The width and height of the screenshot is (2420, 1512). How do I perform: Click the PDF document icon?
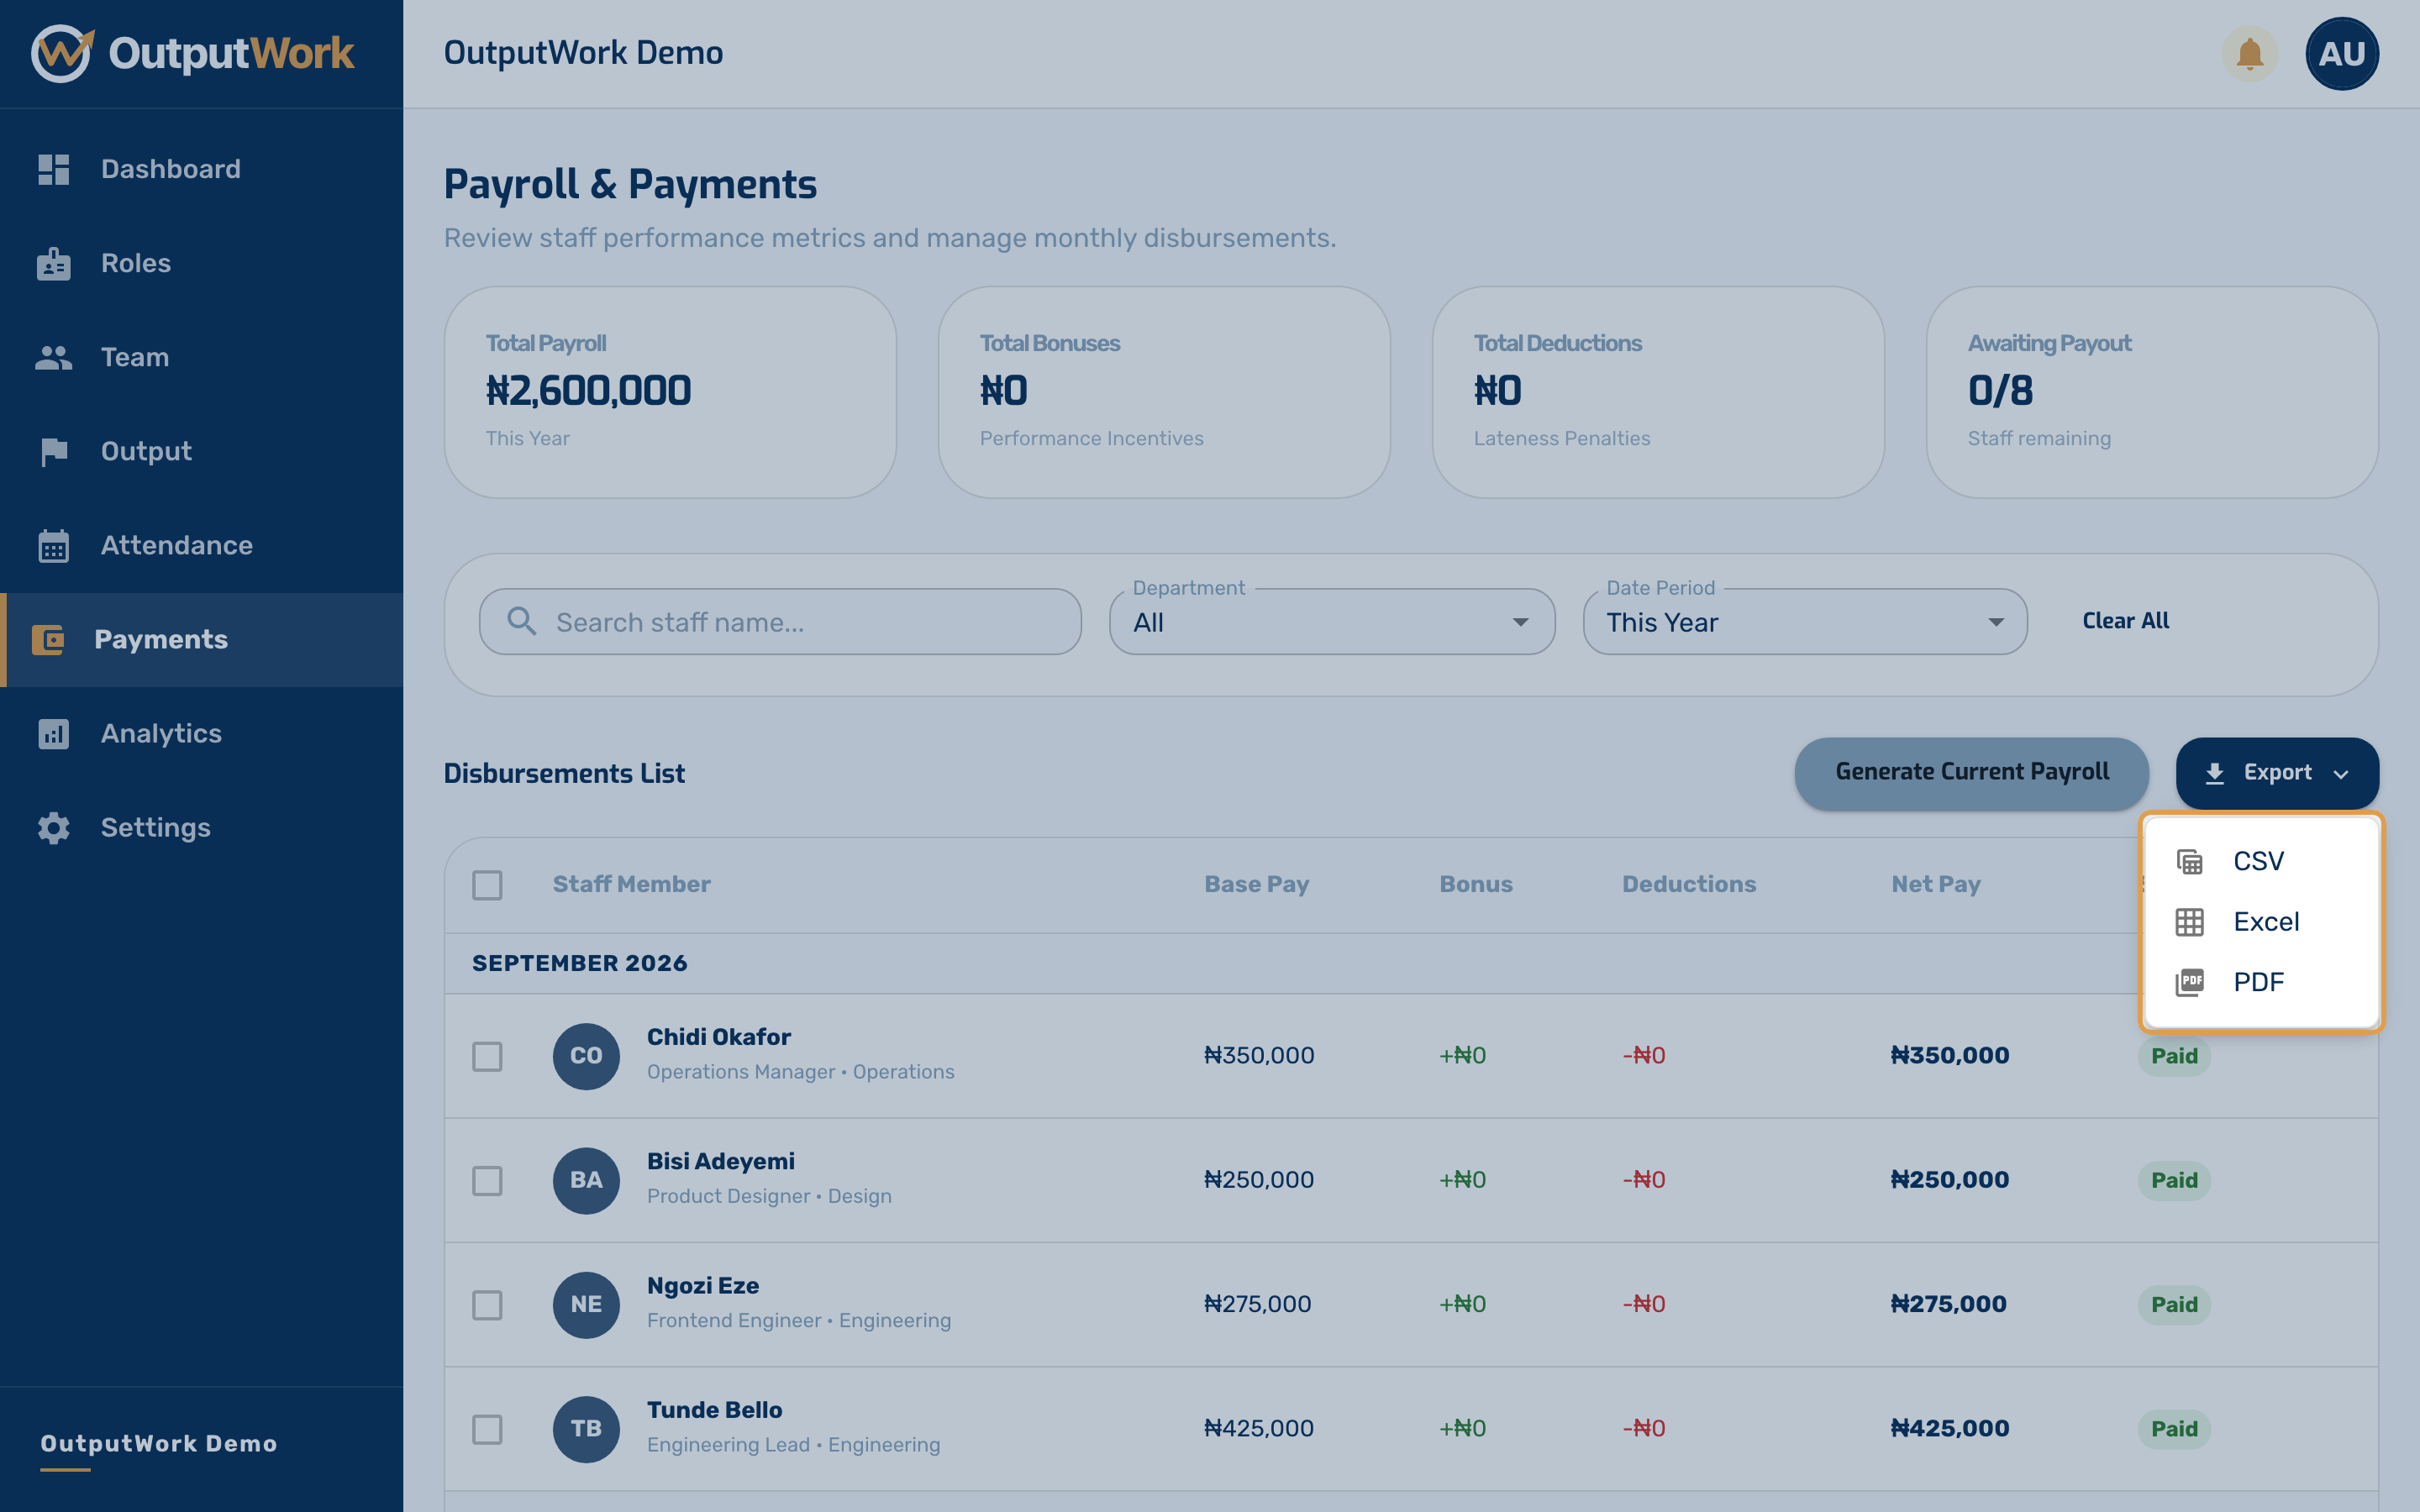pos(2190,982)
